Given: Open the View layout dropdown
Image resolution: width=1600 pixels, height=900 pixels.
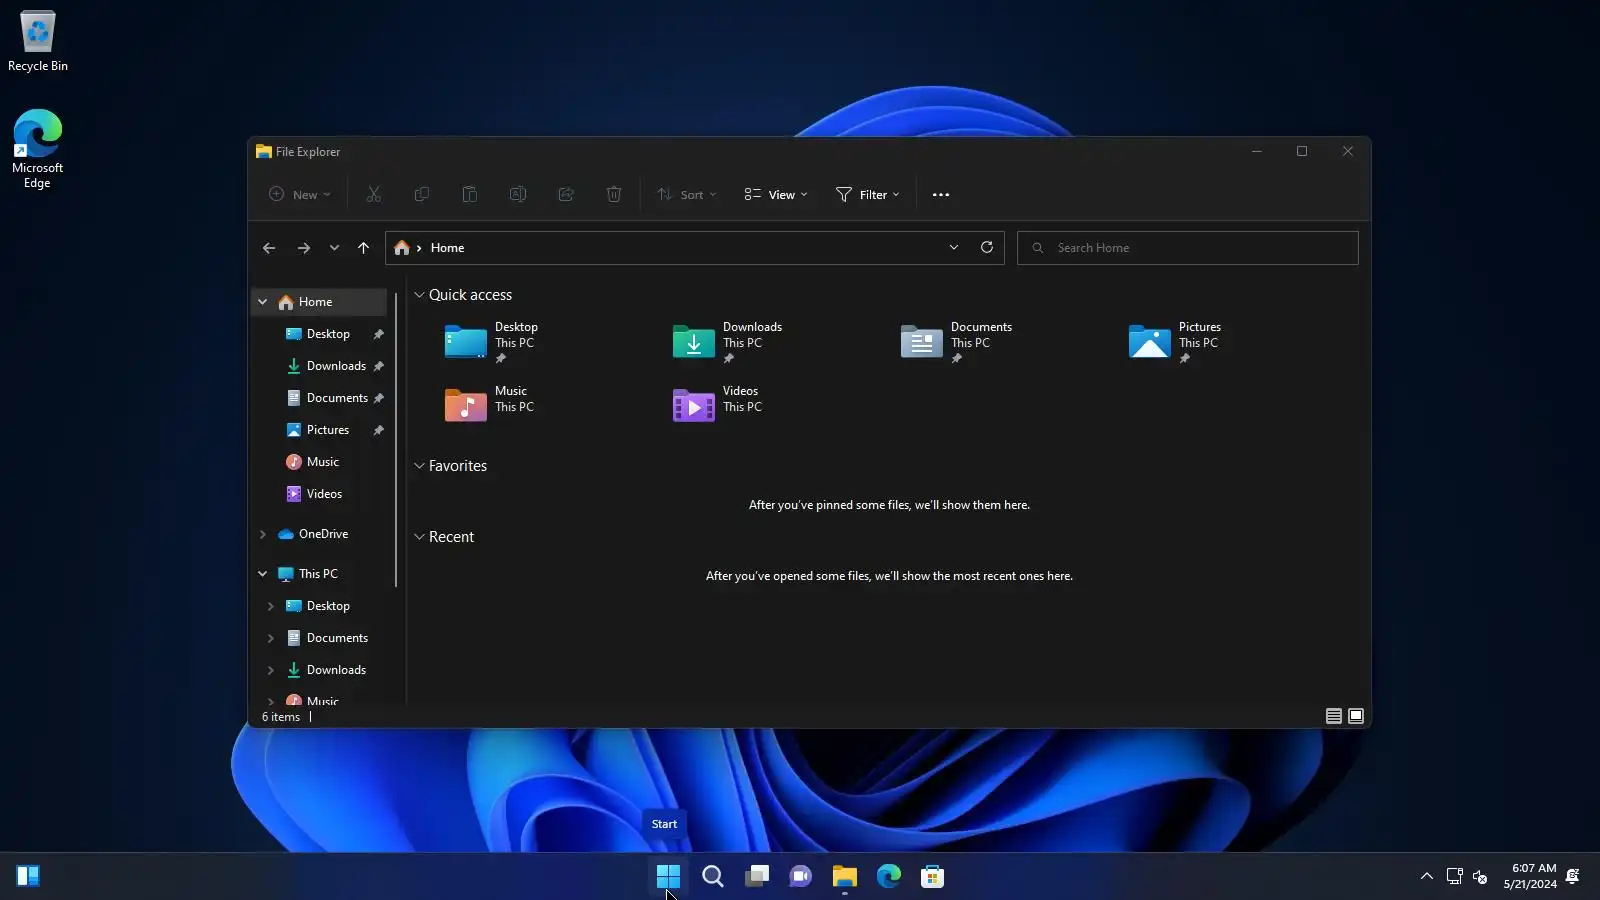Looking at the screenshot, I should [776, 195].
